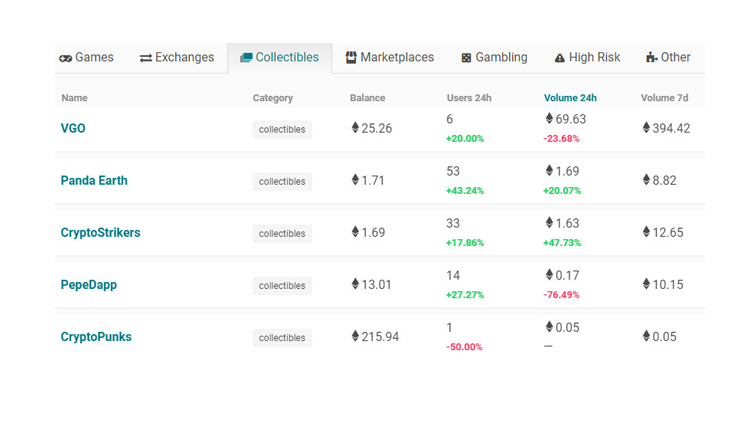Select CryptoPunks balance value 215.94
Viewport: 750px width, 430px height.
(380, 337)
